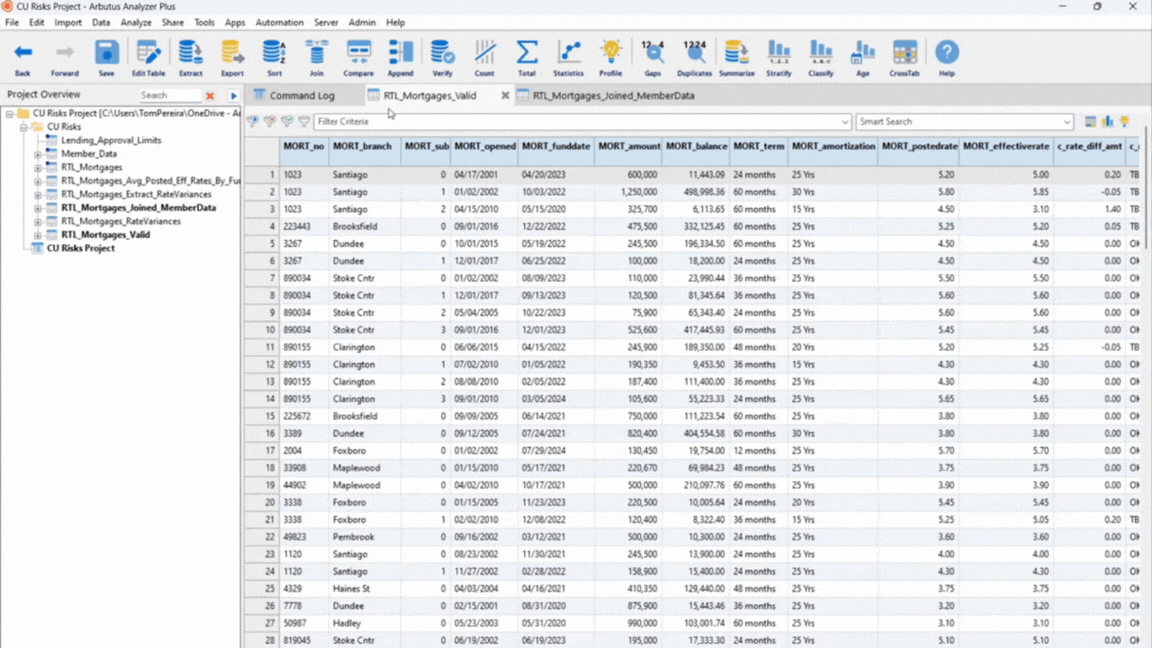Image resolution: width=1152 pixels, height=648 pixels.
Task: Expand the Member_Data table node
Action: coord(37,154)
